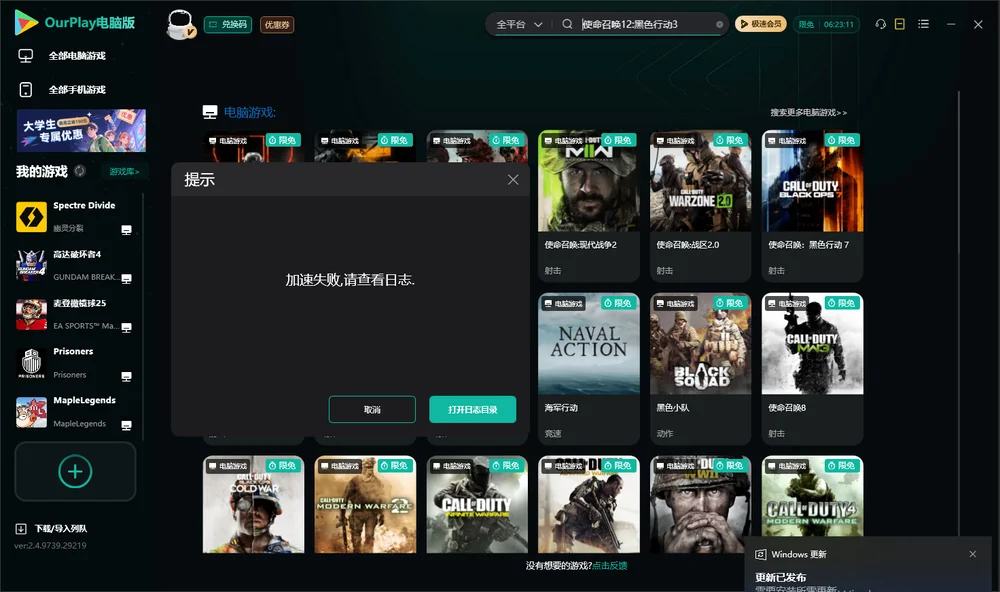Open the 黑色小队 Black Squad card
The height and width of the screenshot is (592, 1000).
pos(700,369)
